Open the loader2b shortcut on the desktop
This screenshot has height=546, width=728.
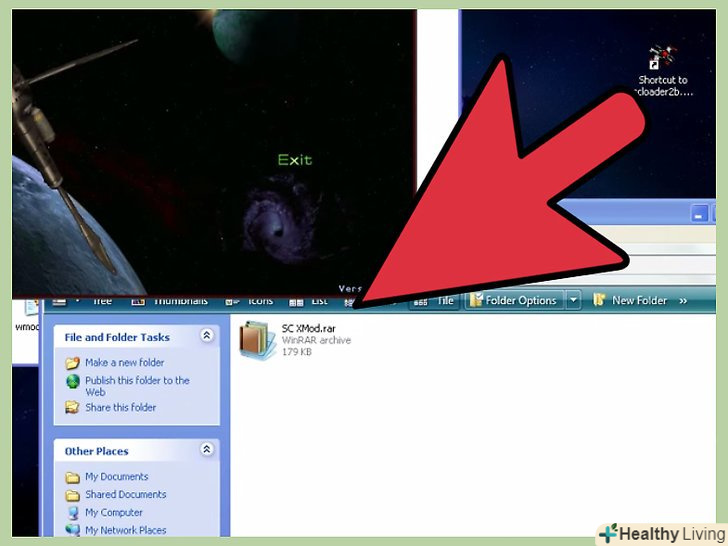click(x=664, y=71)
